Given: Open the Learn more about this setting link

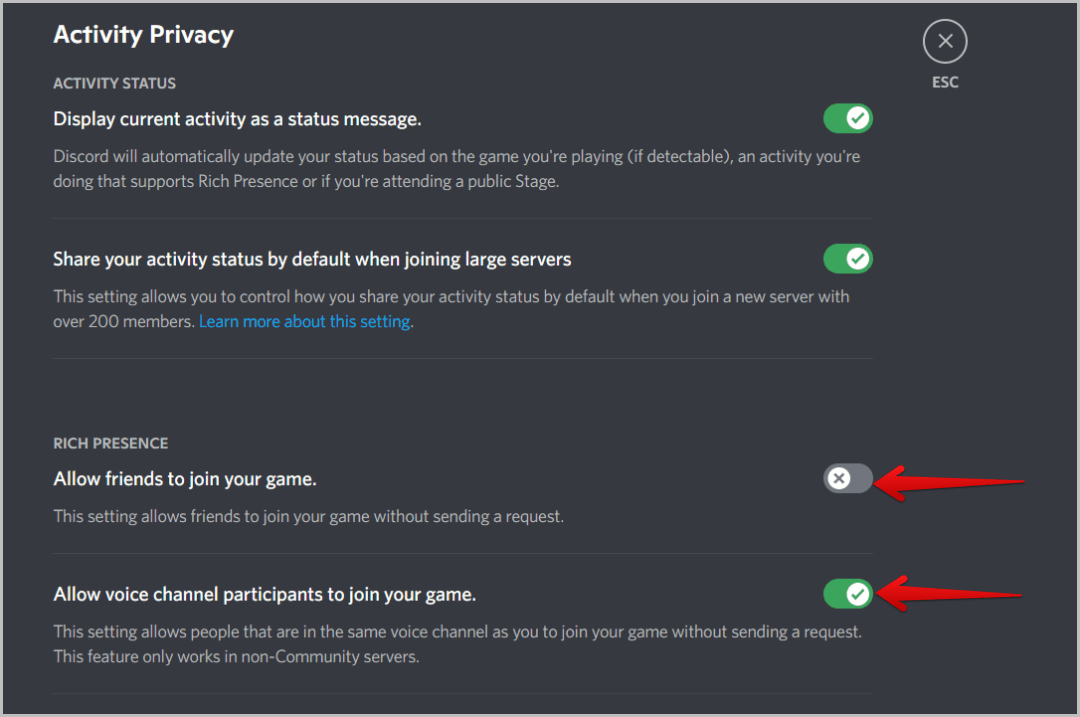Looking at the screenshot, I should [305, 322].
